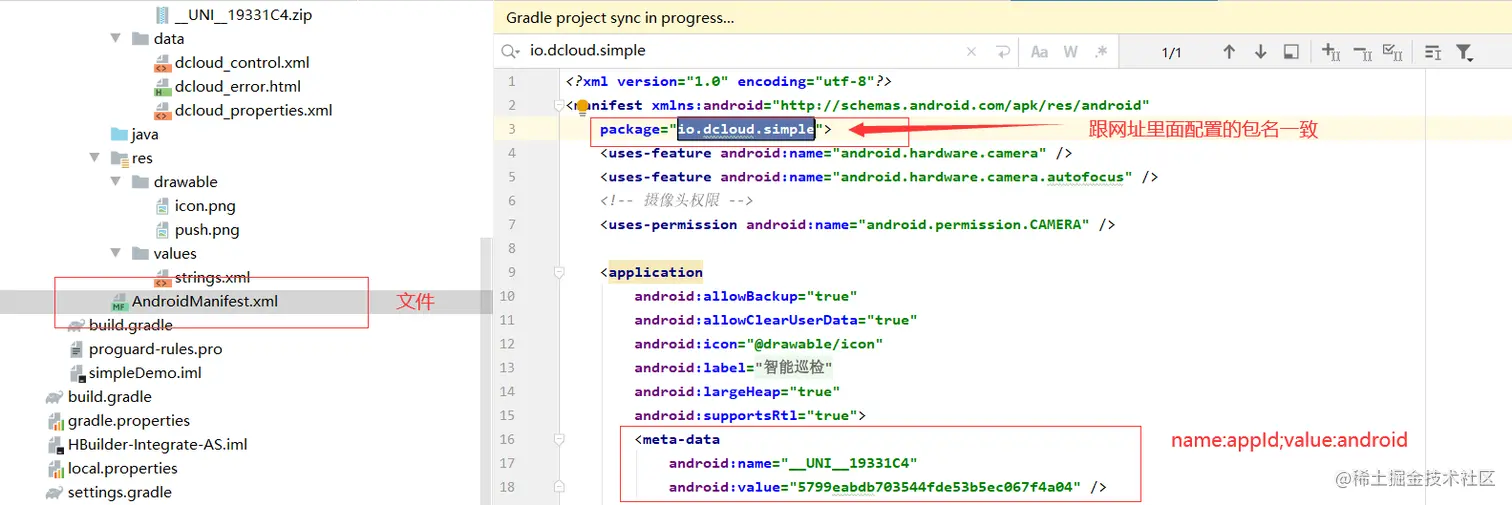Viewport: 1512px width, 505px height.
Task: Click inside the find input field
Action: click(740, 51)
